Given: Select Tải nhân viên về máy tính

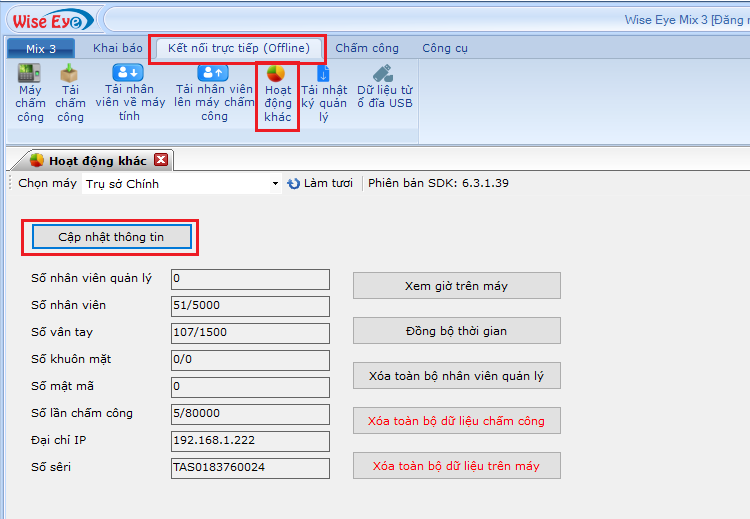Looking at the screenshot, I should click(129, 73).
